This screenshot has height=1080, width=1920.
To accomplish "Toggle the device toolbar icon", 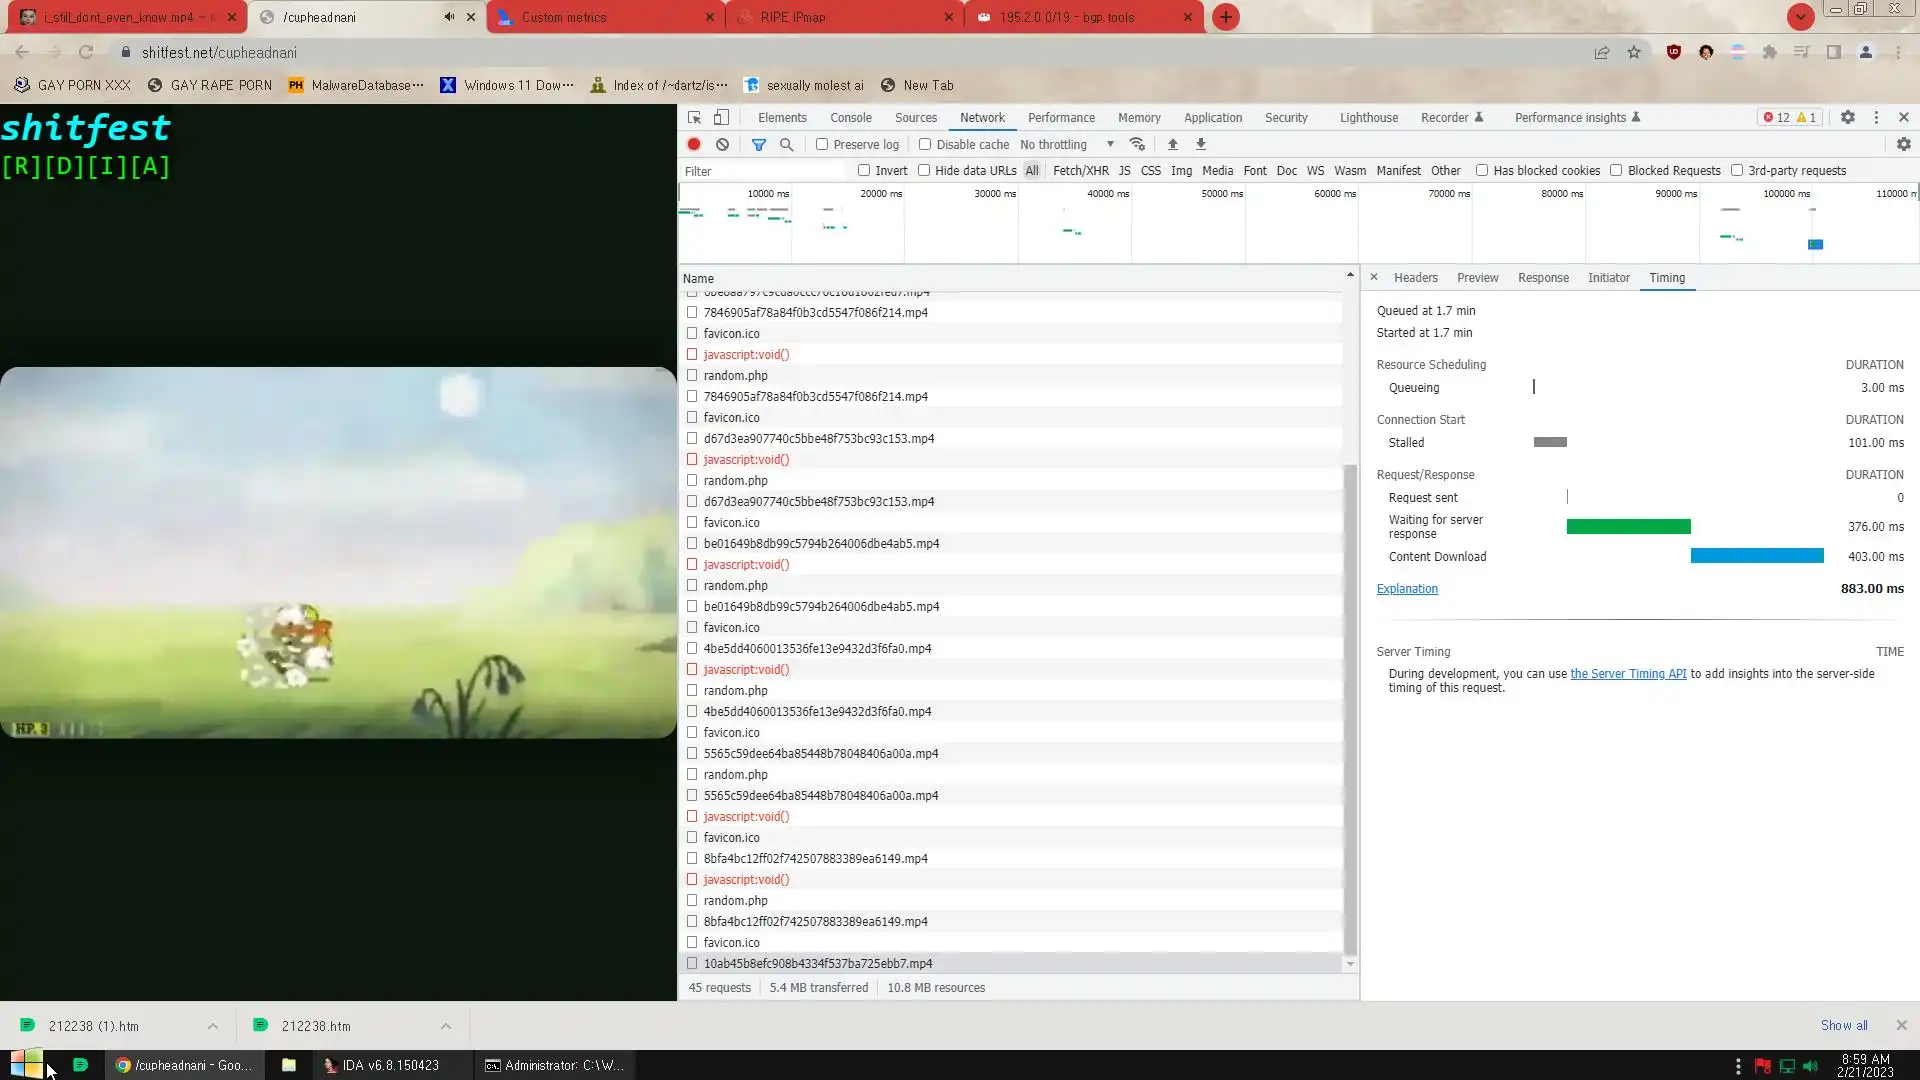I will [721, 117].
